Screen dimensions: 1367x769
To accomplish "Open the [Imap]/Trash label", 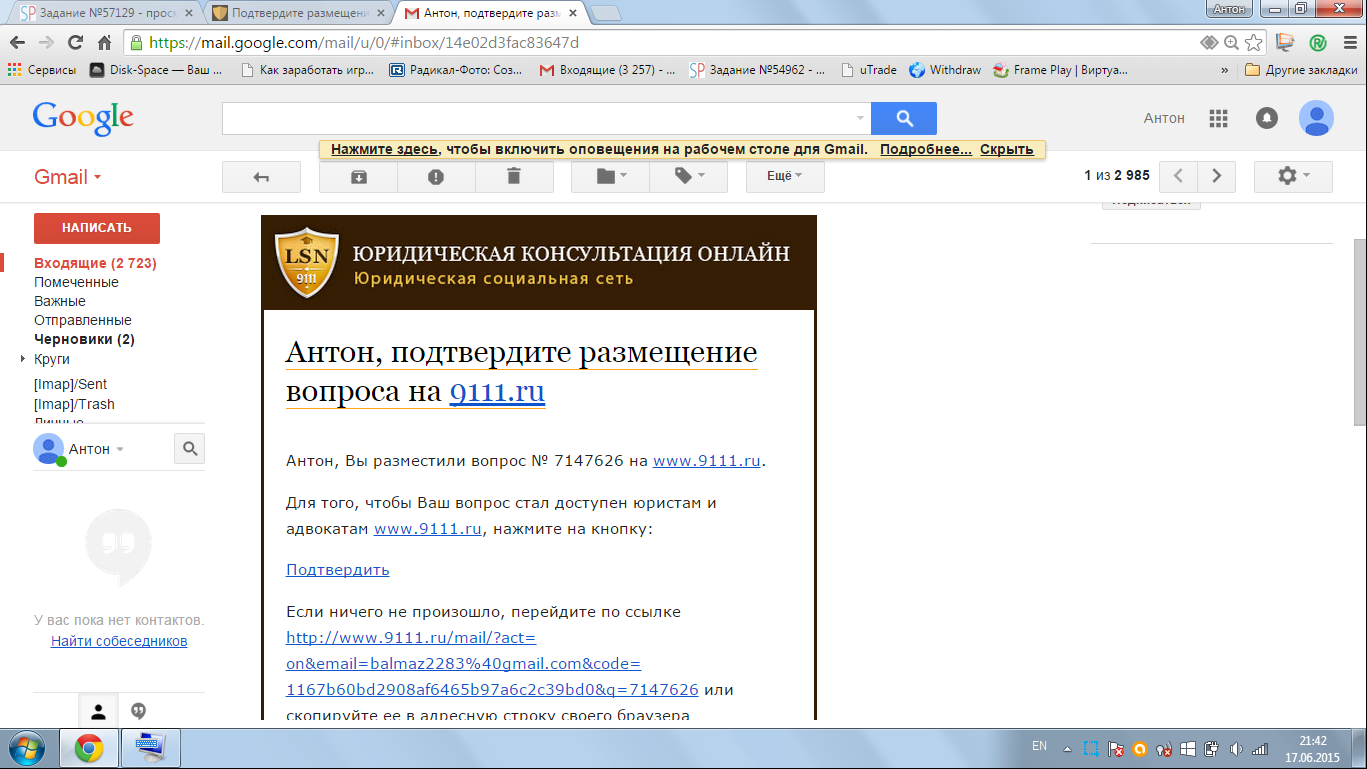I will (74, 404).
